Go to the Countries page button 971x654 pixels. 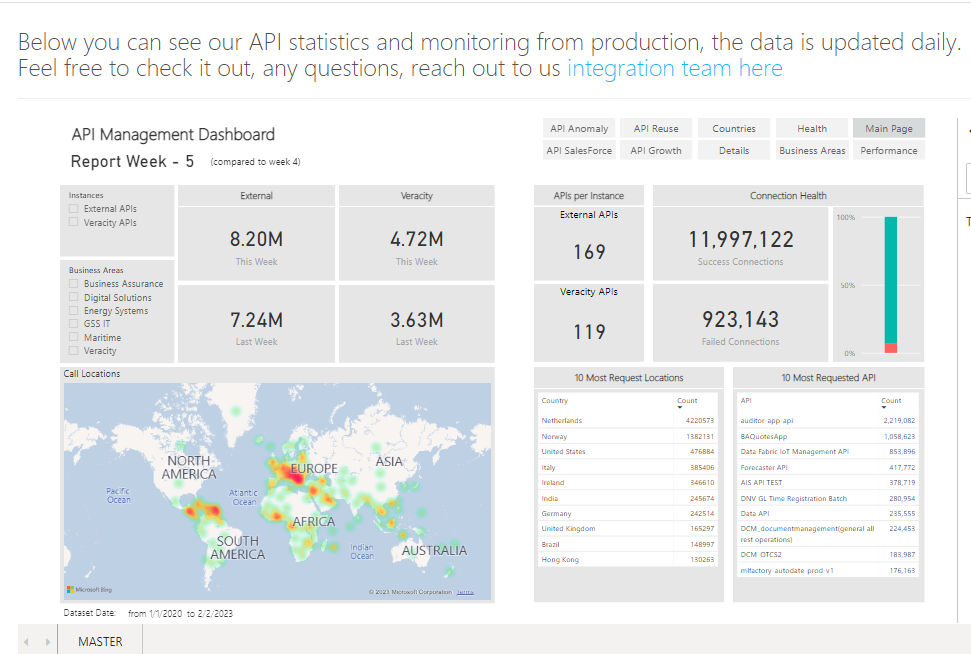click(x=734, y=128)
